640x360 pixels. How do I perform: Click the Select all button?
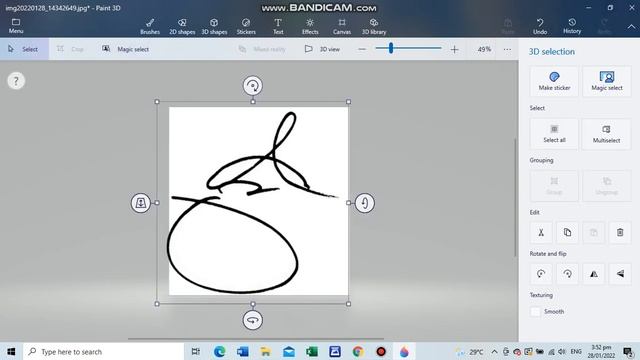(x=554, y=134)
